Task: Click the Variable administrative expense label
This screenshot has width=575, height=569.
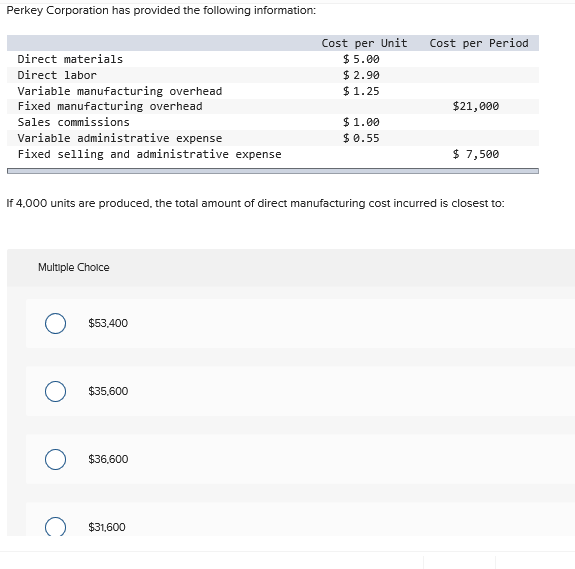Action: click(x=120, y=138)
